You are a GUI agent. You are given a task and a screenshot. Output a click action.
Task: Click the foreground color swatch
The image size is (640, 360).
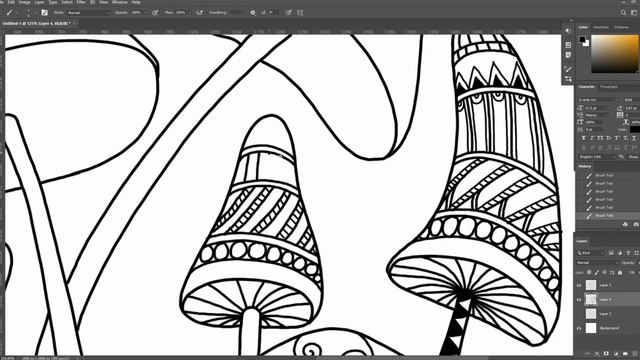[582, 39]
